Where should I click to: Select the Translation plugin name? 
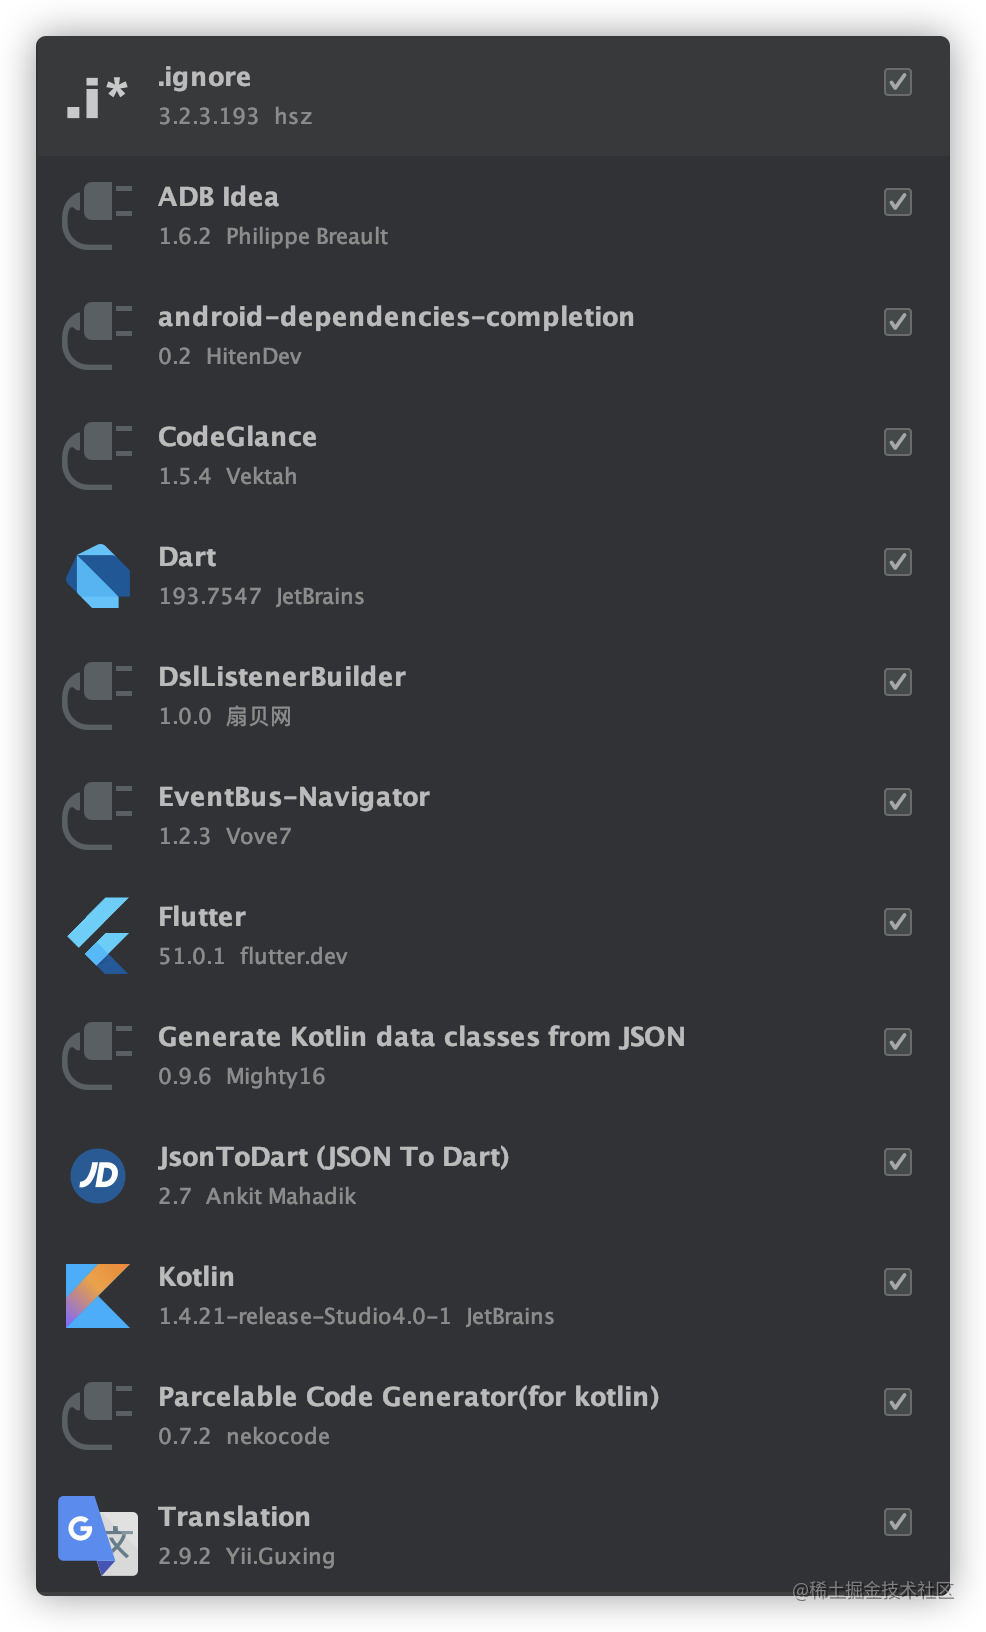[x=234, y=1517]
